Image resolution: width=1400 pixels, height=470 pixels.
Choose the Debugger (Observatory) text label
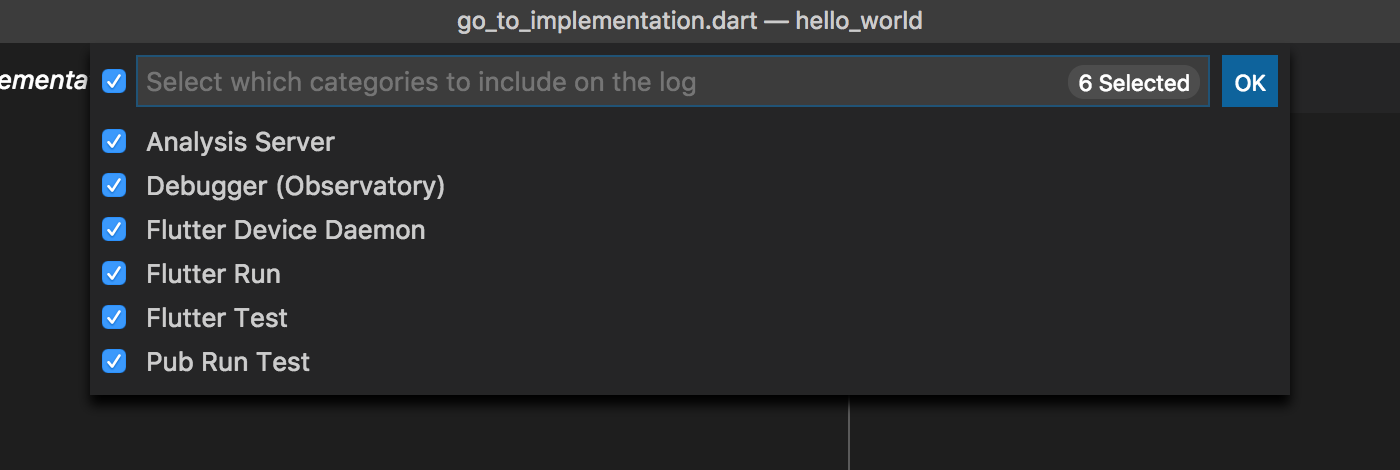[295, 186]
